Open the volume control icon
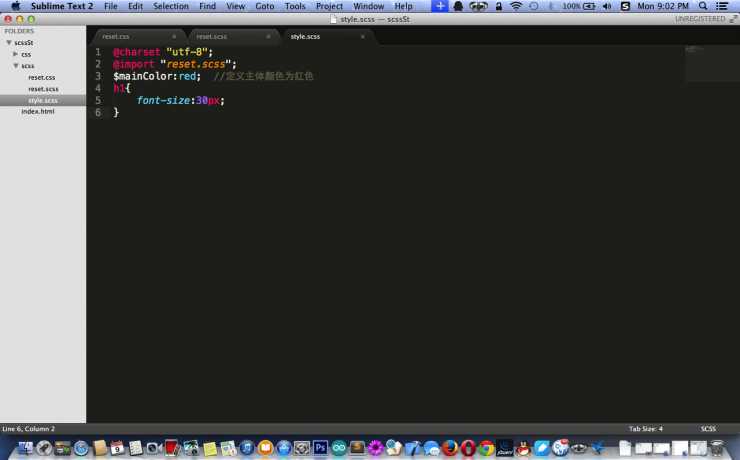Image resolution: width=740 pixels, height=460 pixels. coord(607,6)
